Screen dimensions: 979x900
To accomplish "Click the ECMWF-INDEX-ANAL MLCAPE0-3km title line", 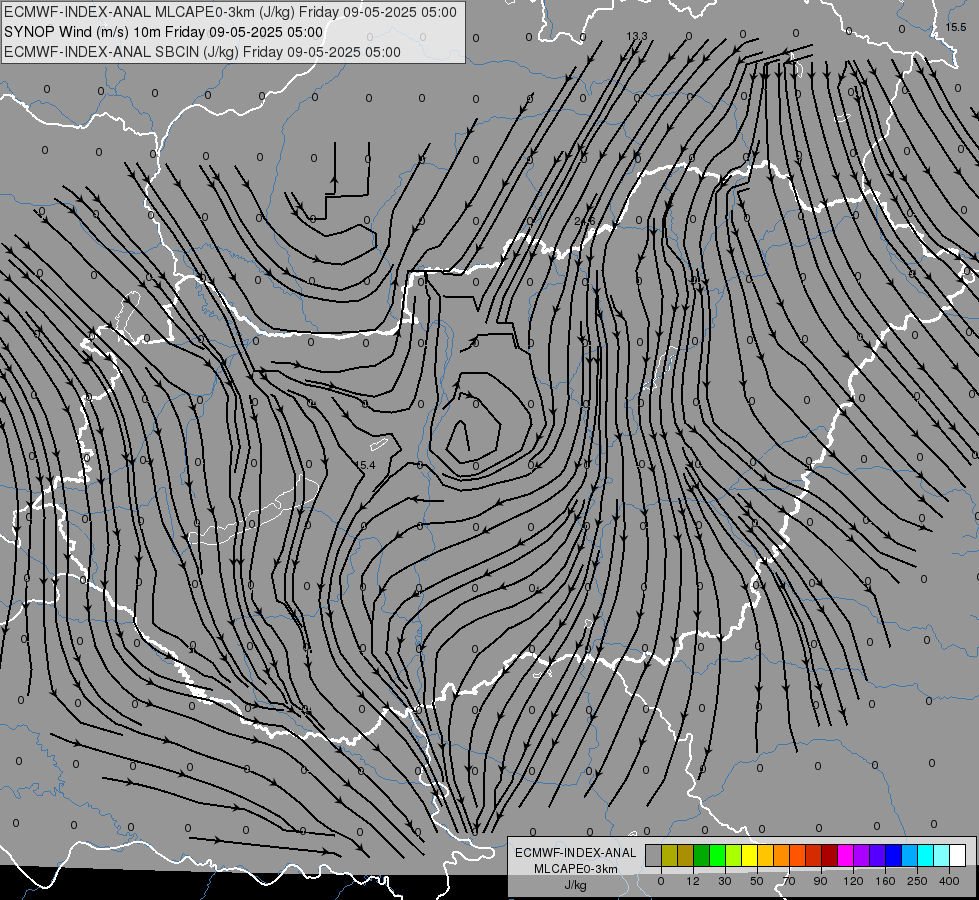I will tap(230, 12).
